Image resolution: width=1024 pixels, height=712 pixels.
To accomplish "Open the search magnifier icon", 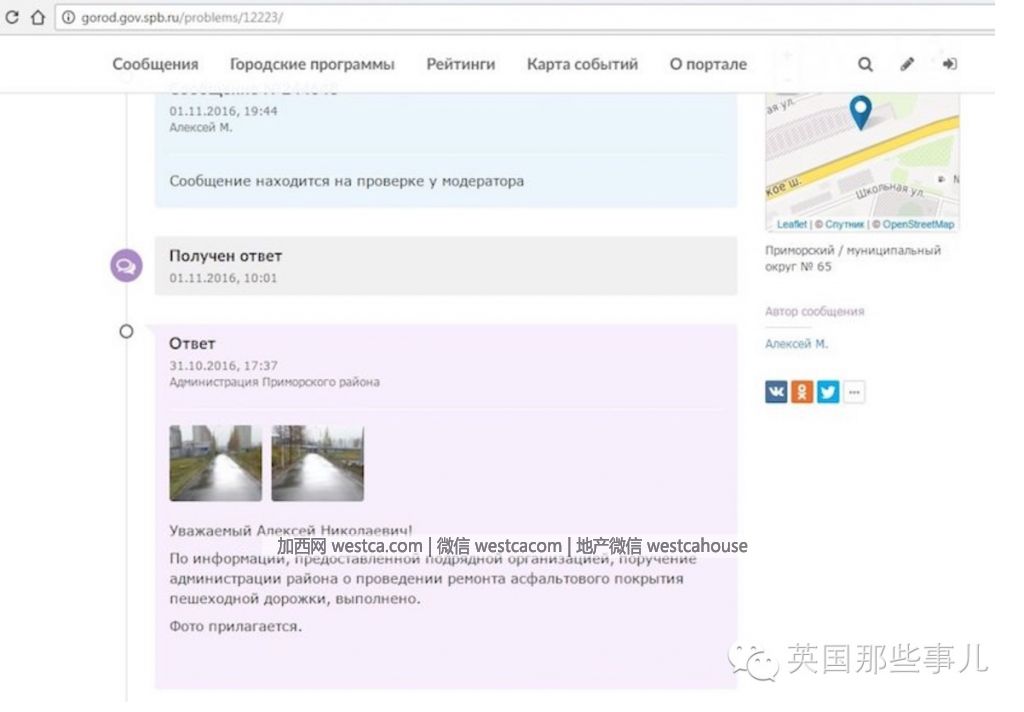I will coord(865,64).
